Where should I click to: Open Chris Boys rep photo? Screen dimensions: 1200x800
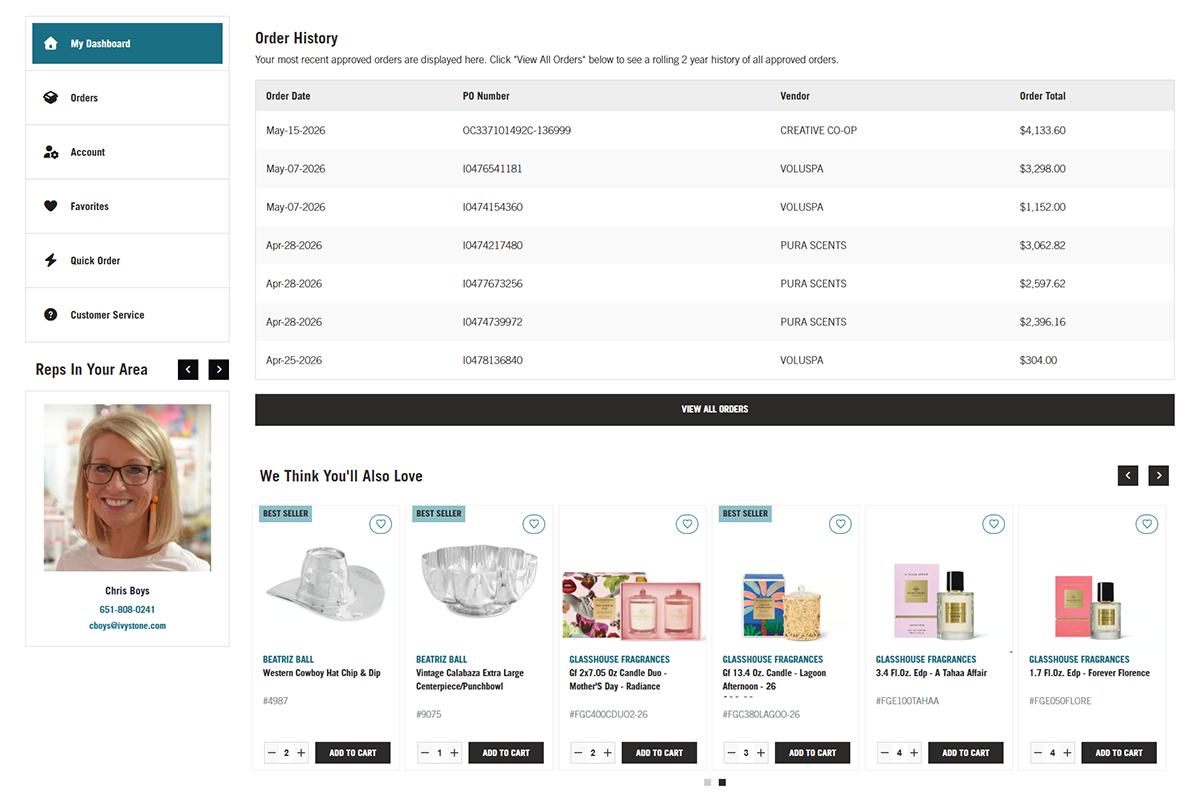click(127, 487)
